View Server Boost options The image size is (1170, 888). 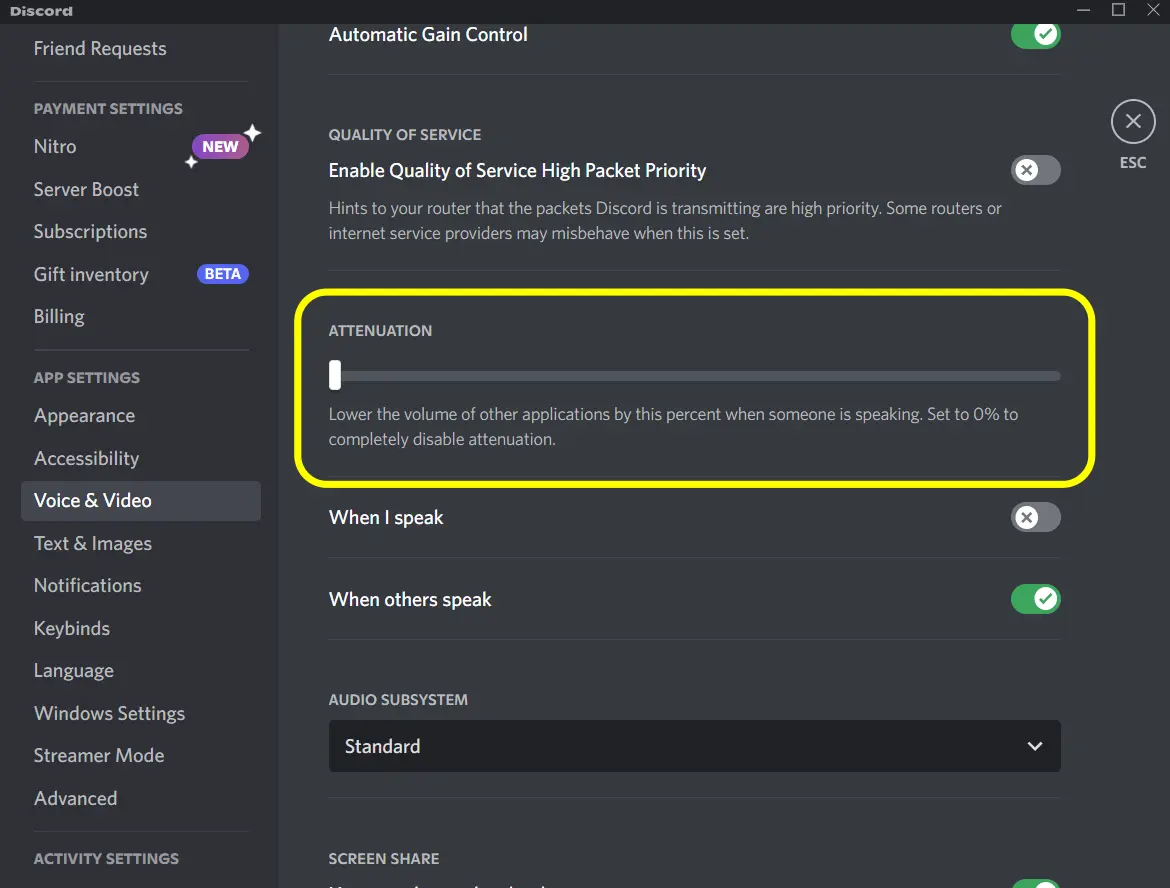86,189
